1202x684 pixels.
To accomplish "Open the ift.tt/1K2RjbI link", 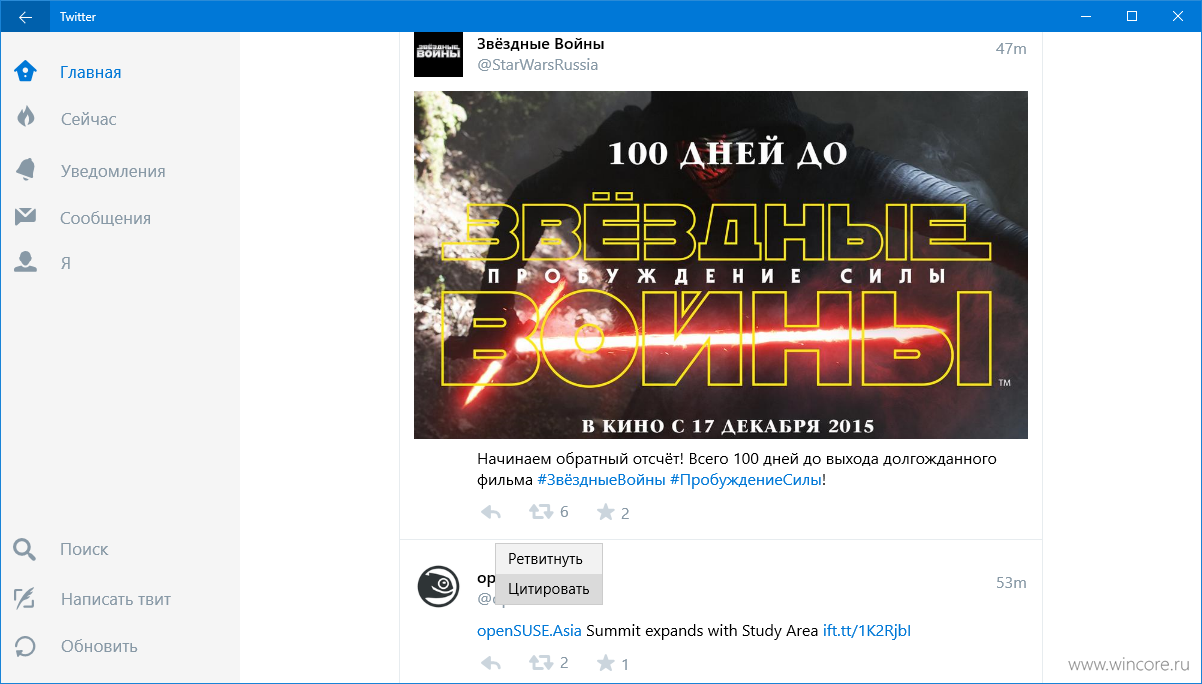I will tap(866, 631).
